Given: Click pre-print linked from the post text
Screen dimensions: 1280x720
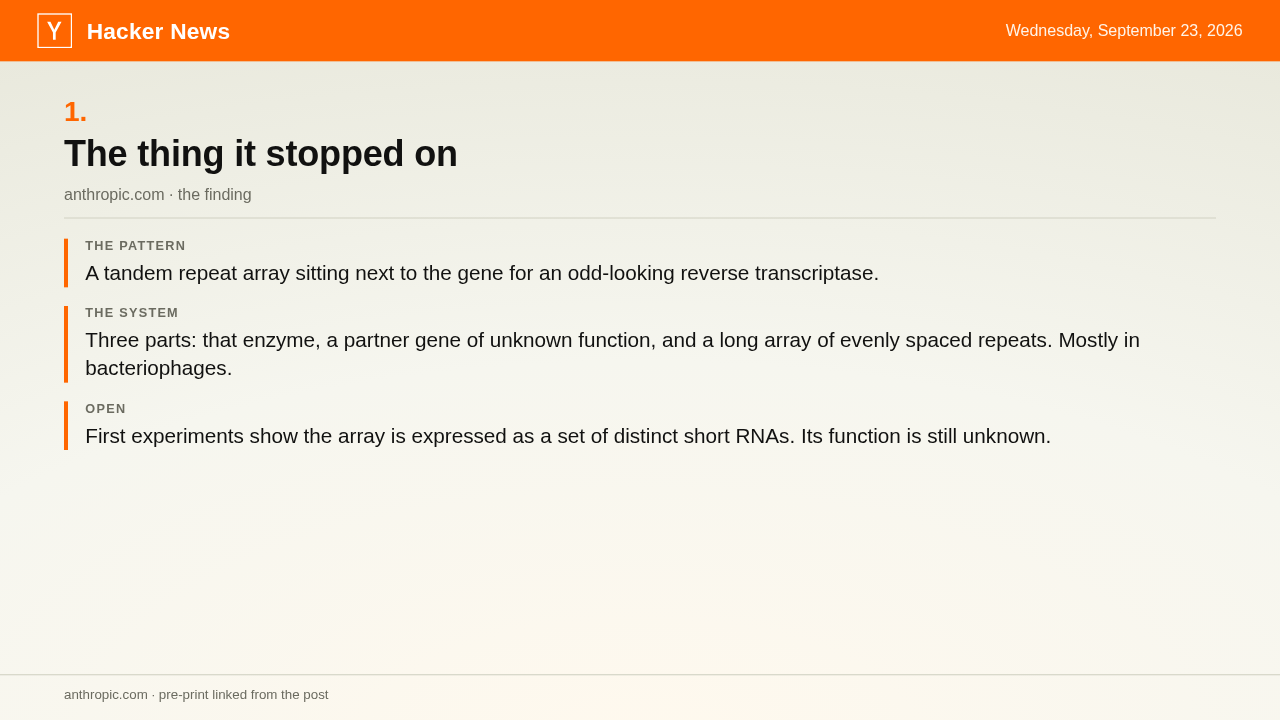Looking at the screenshot, I should 243,695.
